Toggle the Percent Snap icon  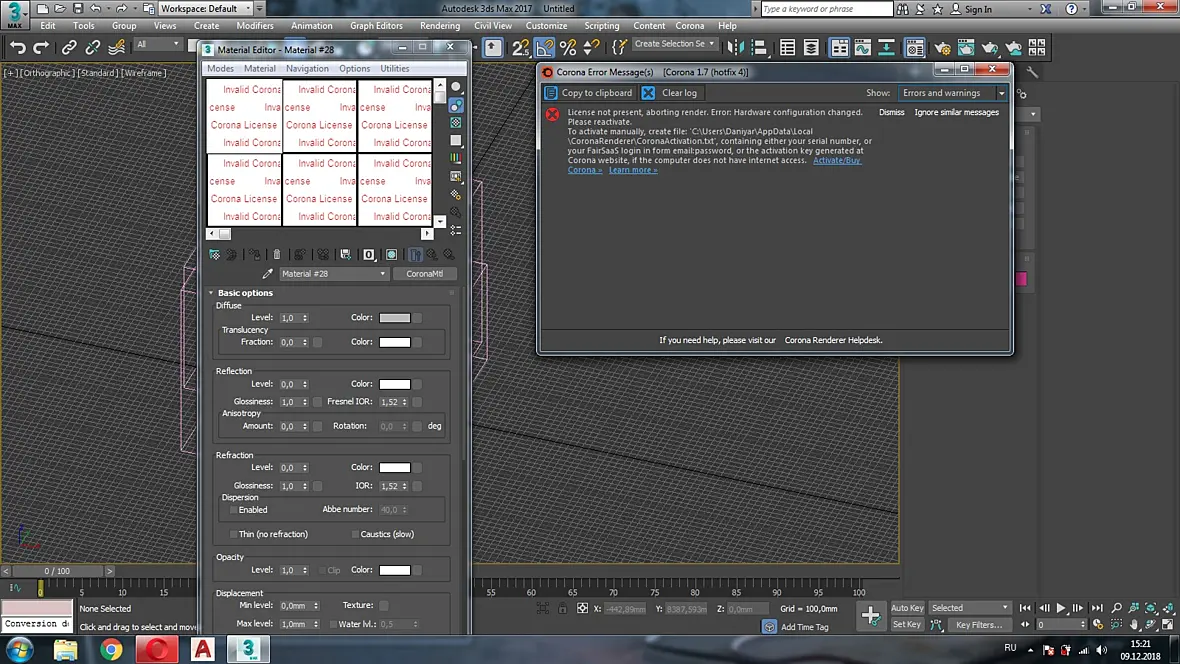[568, 47]
